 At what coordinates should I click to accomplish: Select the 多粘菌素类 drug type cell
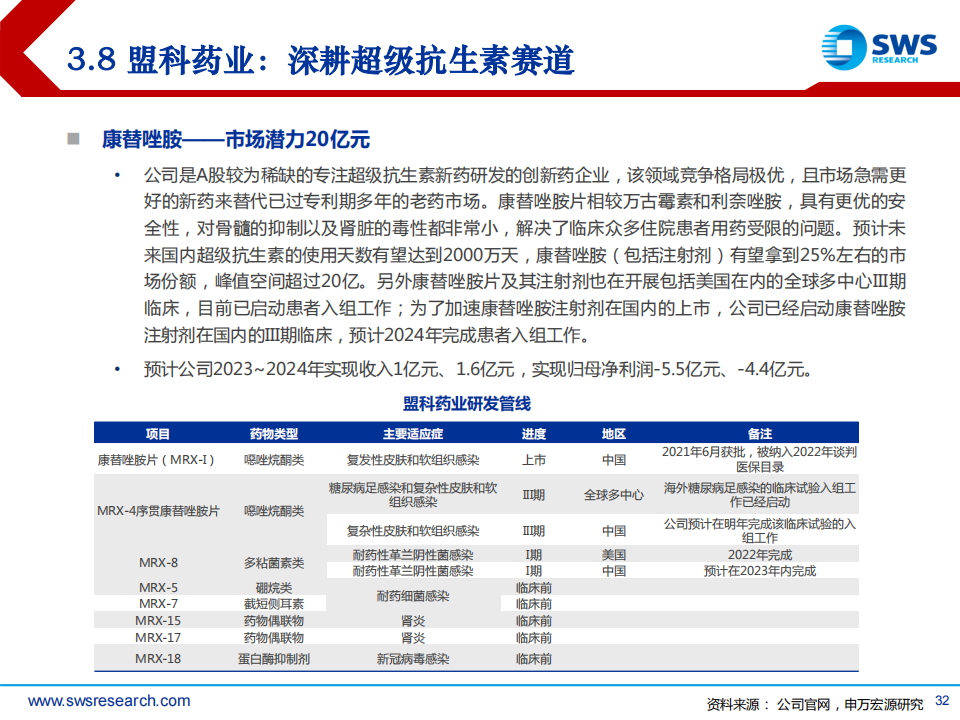[274, 563]
